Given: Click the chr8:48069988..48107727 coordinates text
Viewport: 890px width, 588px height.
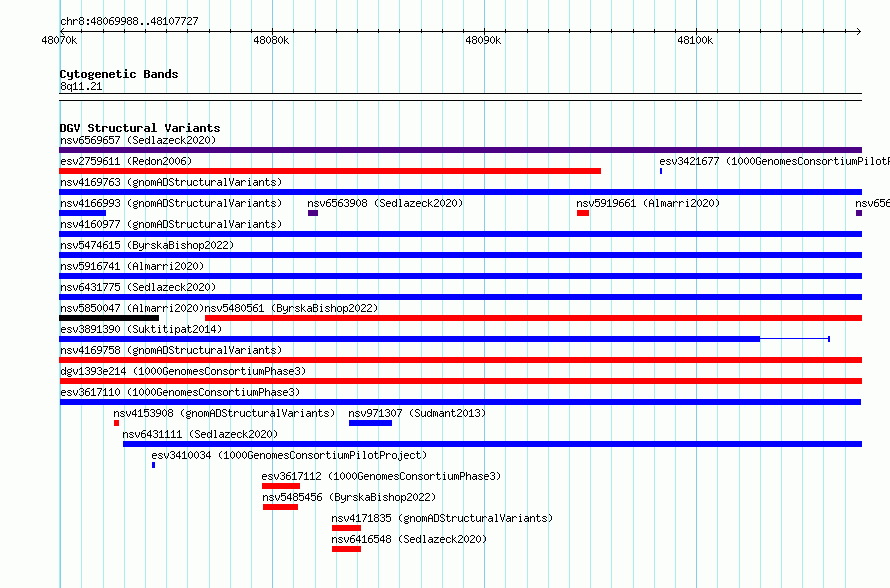Looking at the screenshot, I should coord(129,21).
